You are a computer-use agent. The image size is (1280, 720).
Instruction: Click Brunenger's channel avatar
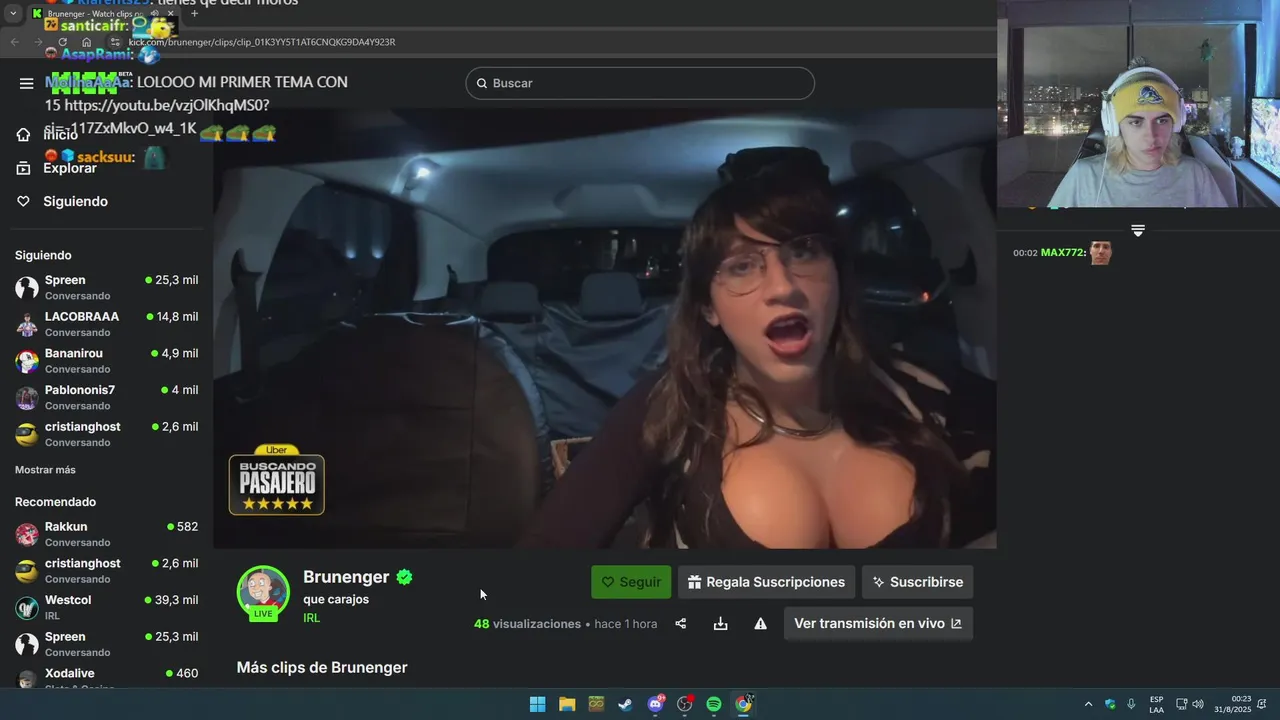click(x=263, y=591)
